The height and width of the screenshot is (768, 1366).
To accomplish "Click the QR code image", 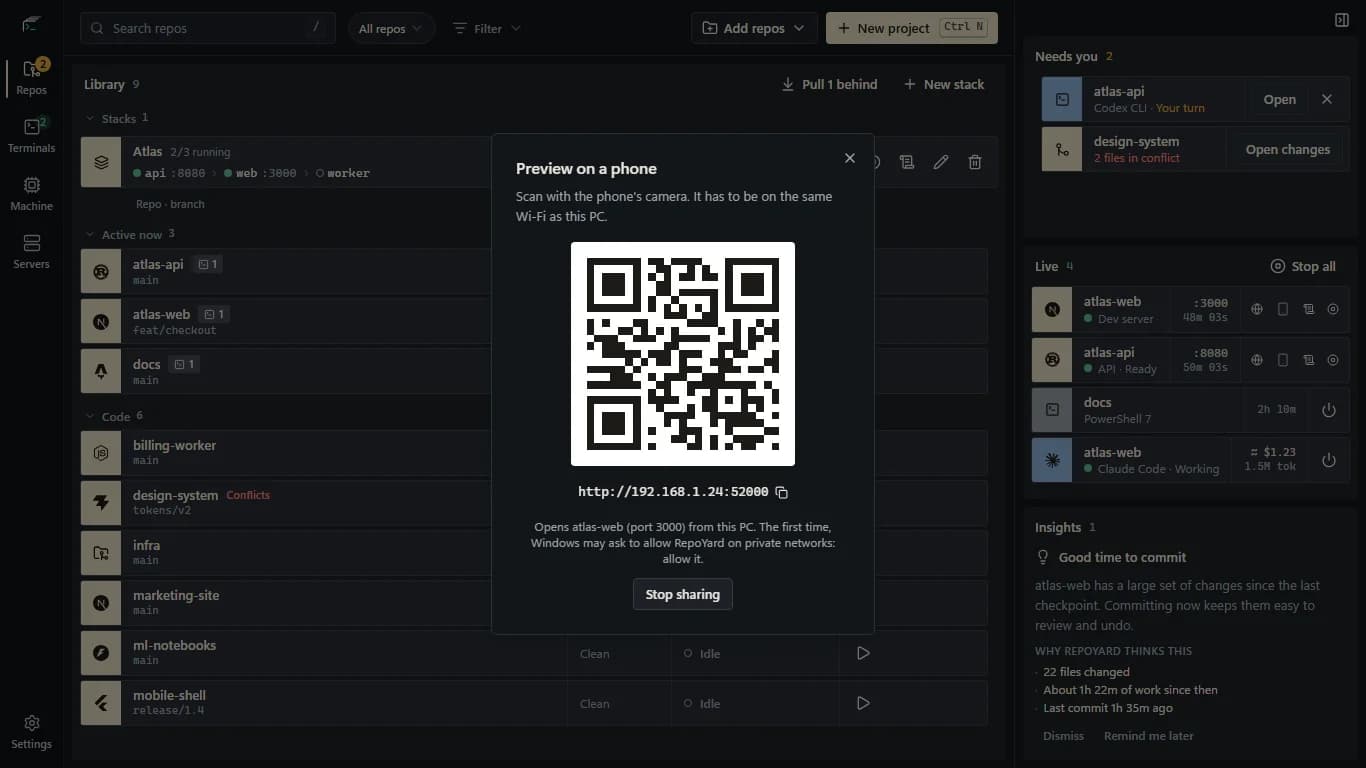I will 683,354.
